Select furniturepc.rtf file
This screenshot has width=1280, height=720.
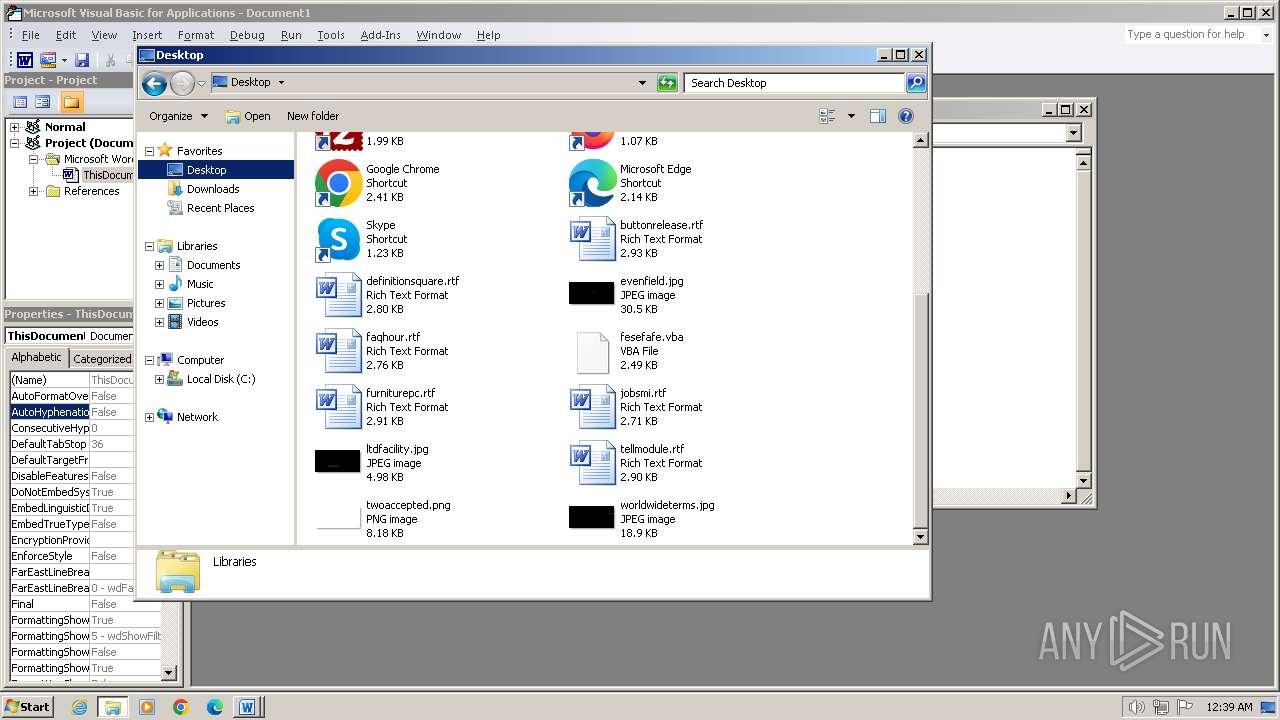pyautogui.click(x=383, y=407)
